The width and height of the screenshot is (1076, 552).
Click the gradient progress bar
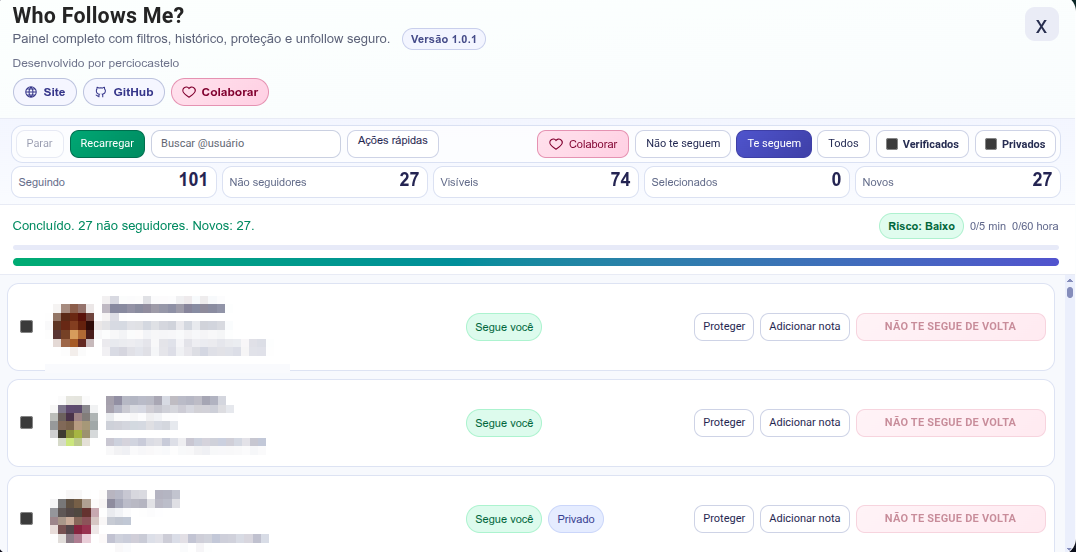coord(536,262)
